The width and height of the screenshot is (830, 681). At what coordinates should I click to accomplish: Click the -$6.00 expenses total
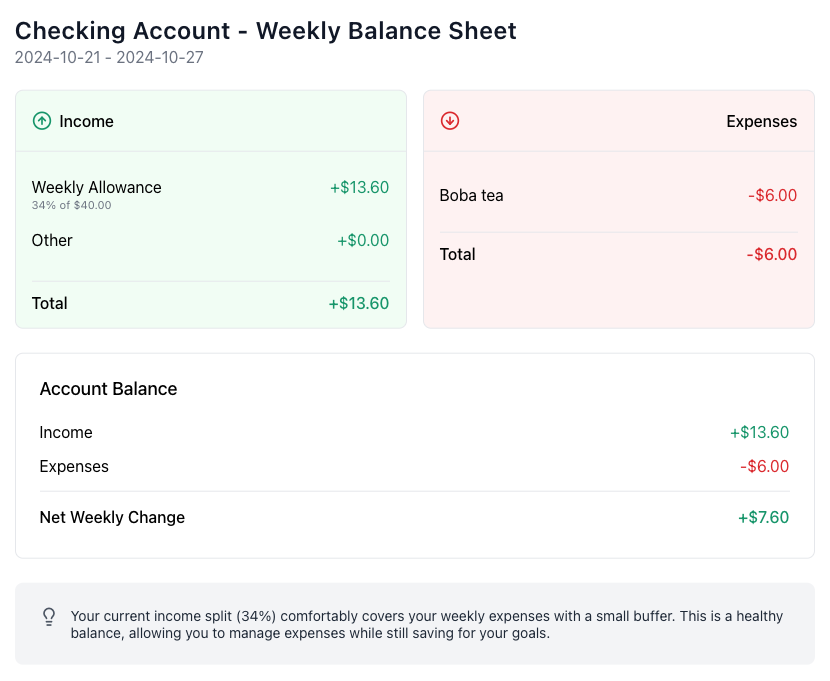click(772, 254)
